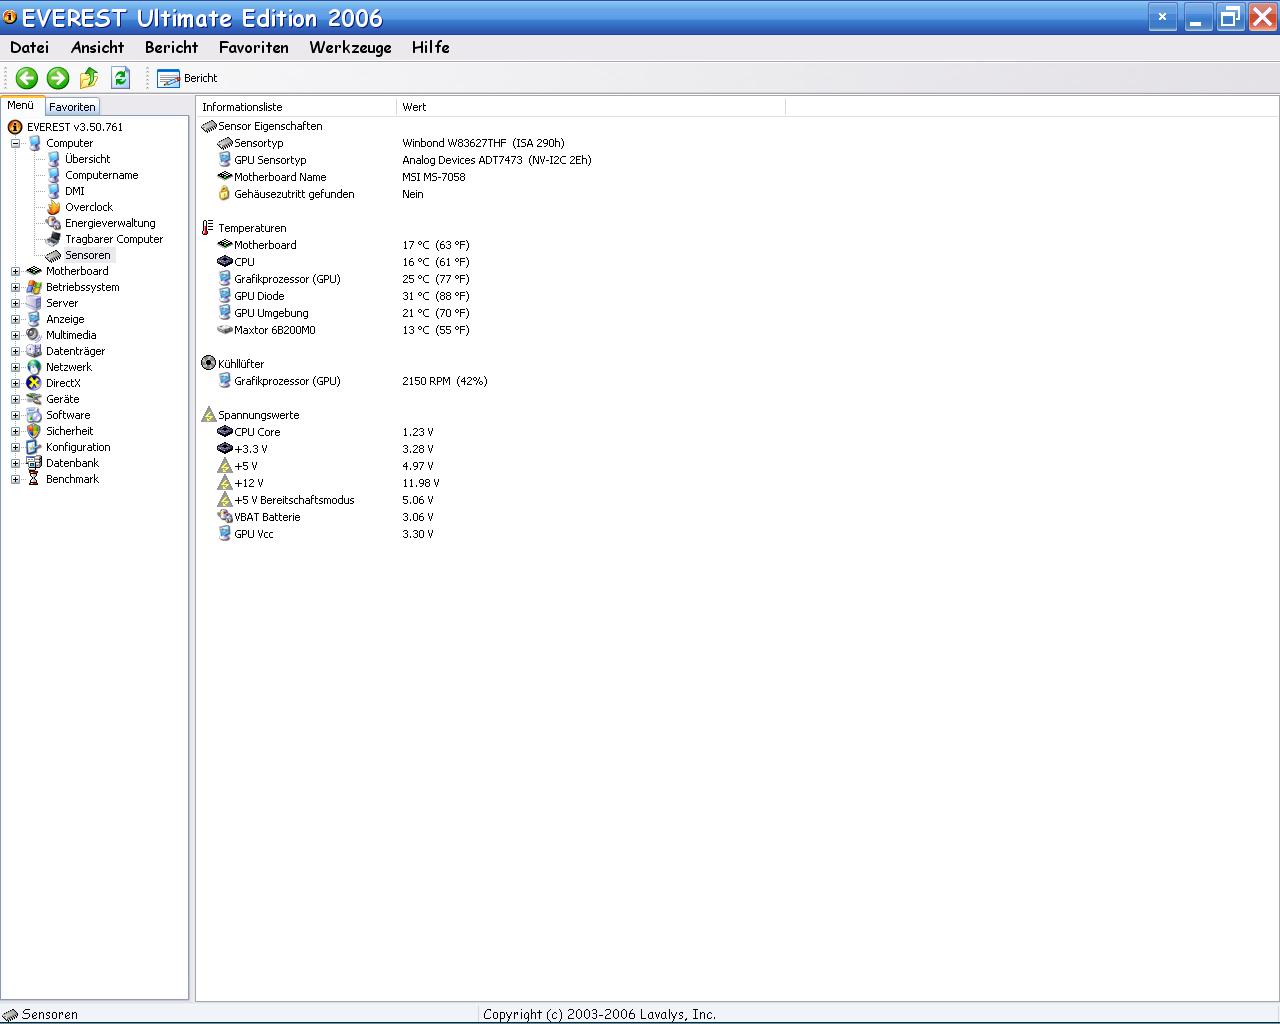Select Sensoren in the tree
1280x1024 pixels.
point(87,255)
